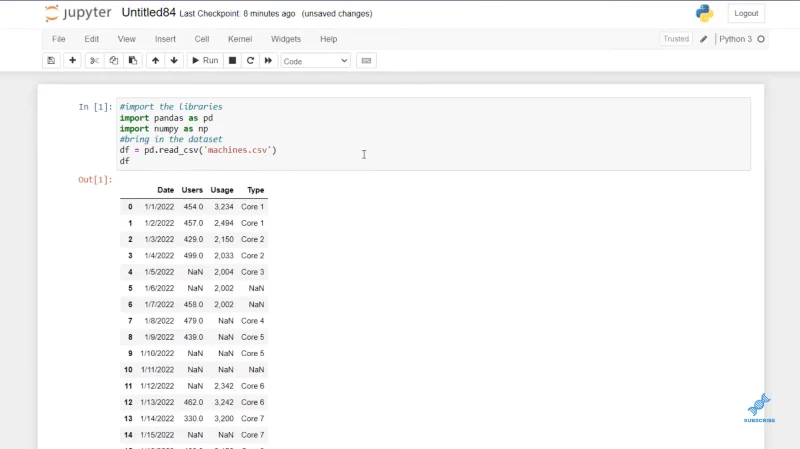Click the Usage value 3,242
800x449 pixels.
click(x=224, y=402)
